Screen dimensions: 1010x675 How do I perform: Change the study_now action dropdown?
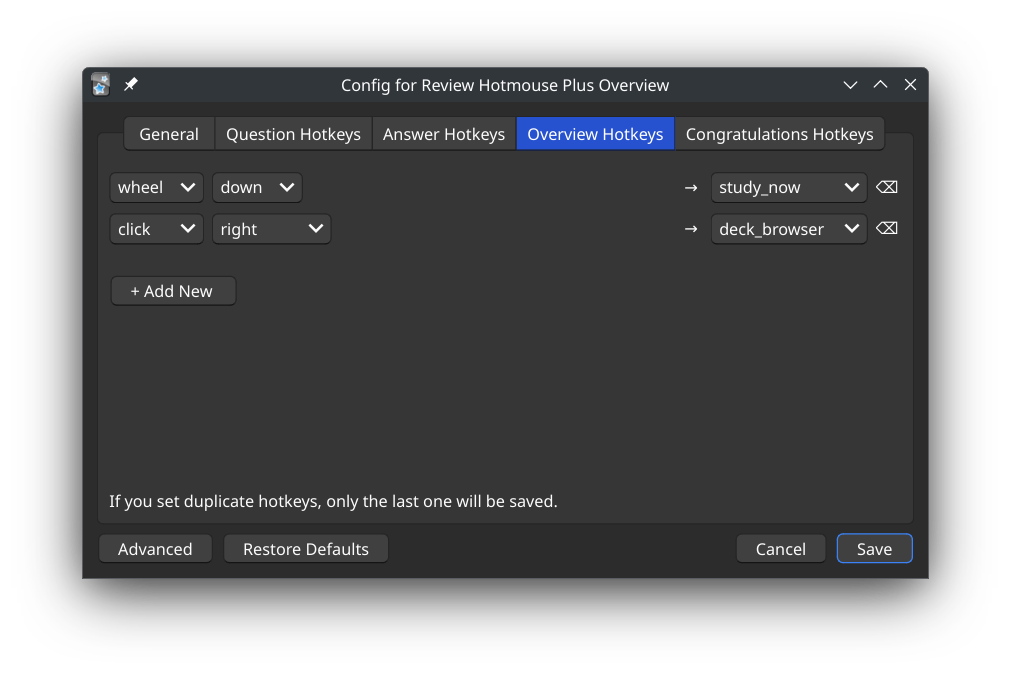pos(788,187)
